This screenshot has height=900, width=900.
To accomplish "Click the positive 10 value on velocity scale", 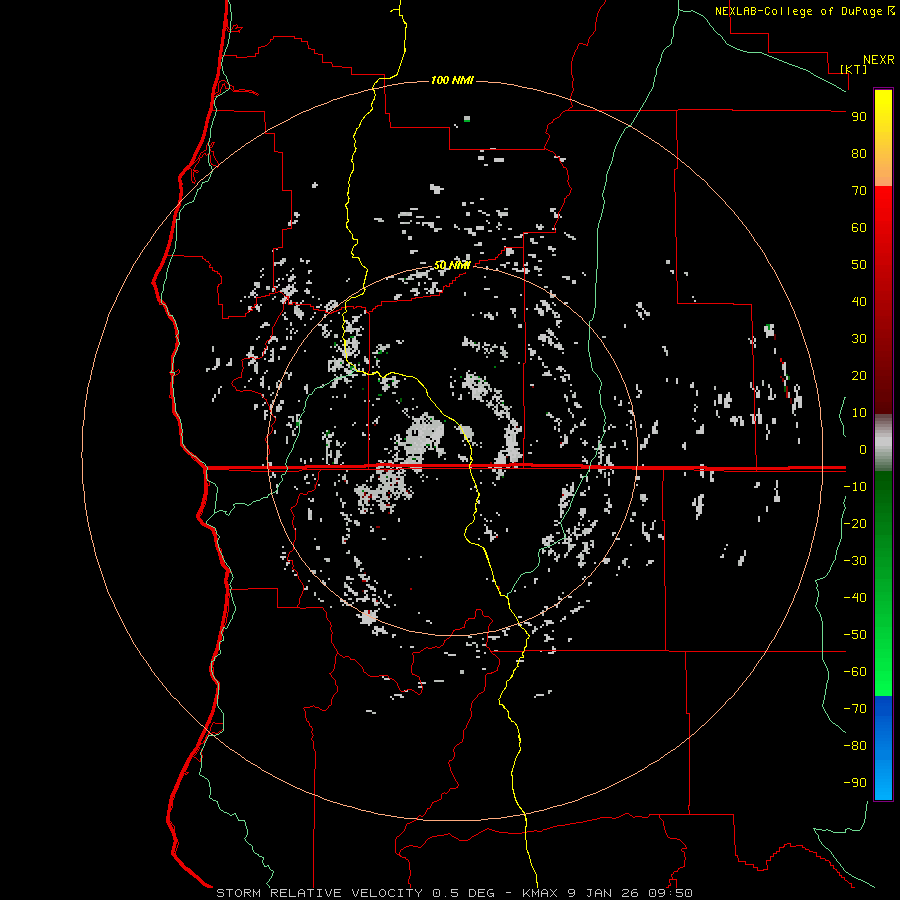I will [859, 413].
